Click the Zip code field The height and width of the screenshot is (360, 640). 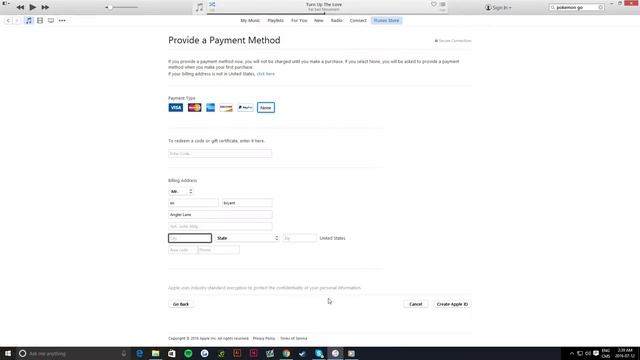[x=300, y=238]
